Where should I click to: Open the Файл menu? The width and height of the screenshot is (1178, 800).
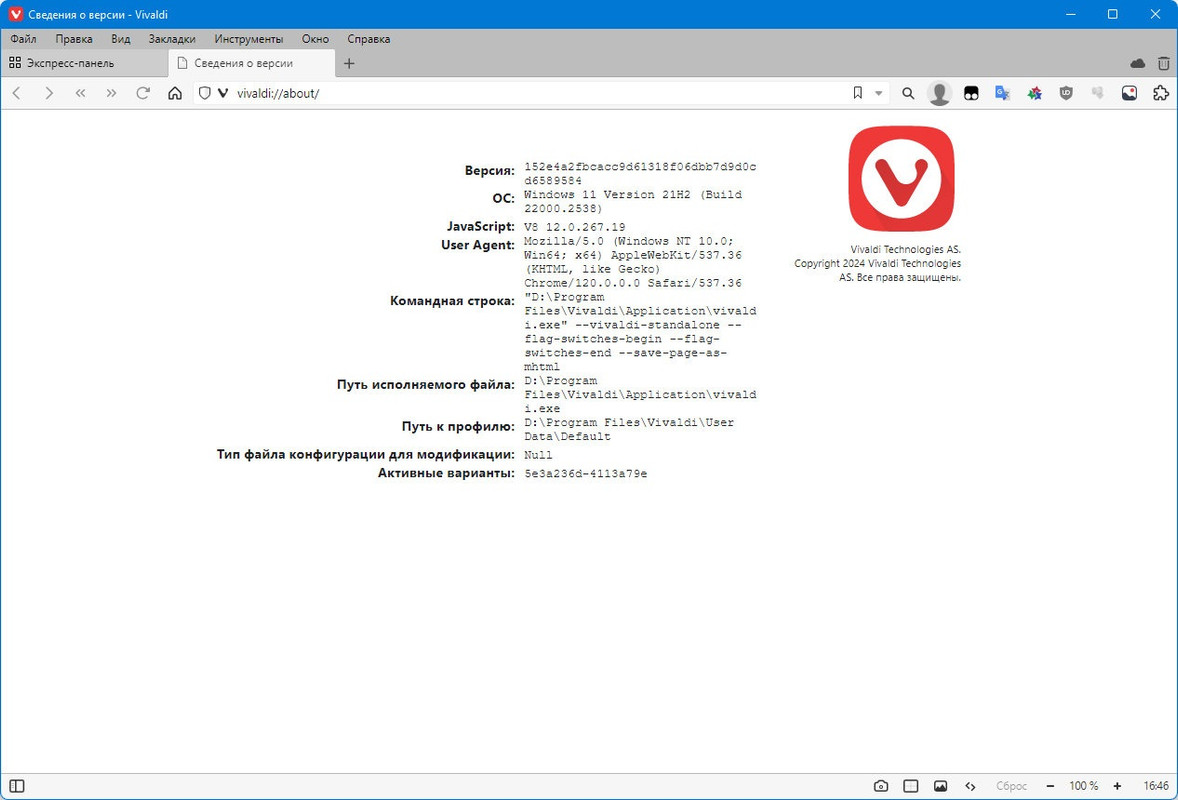tap(23, 39)
